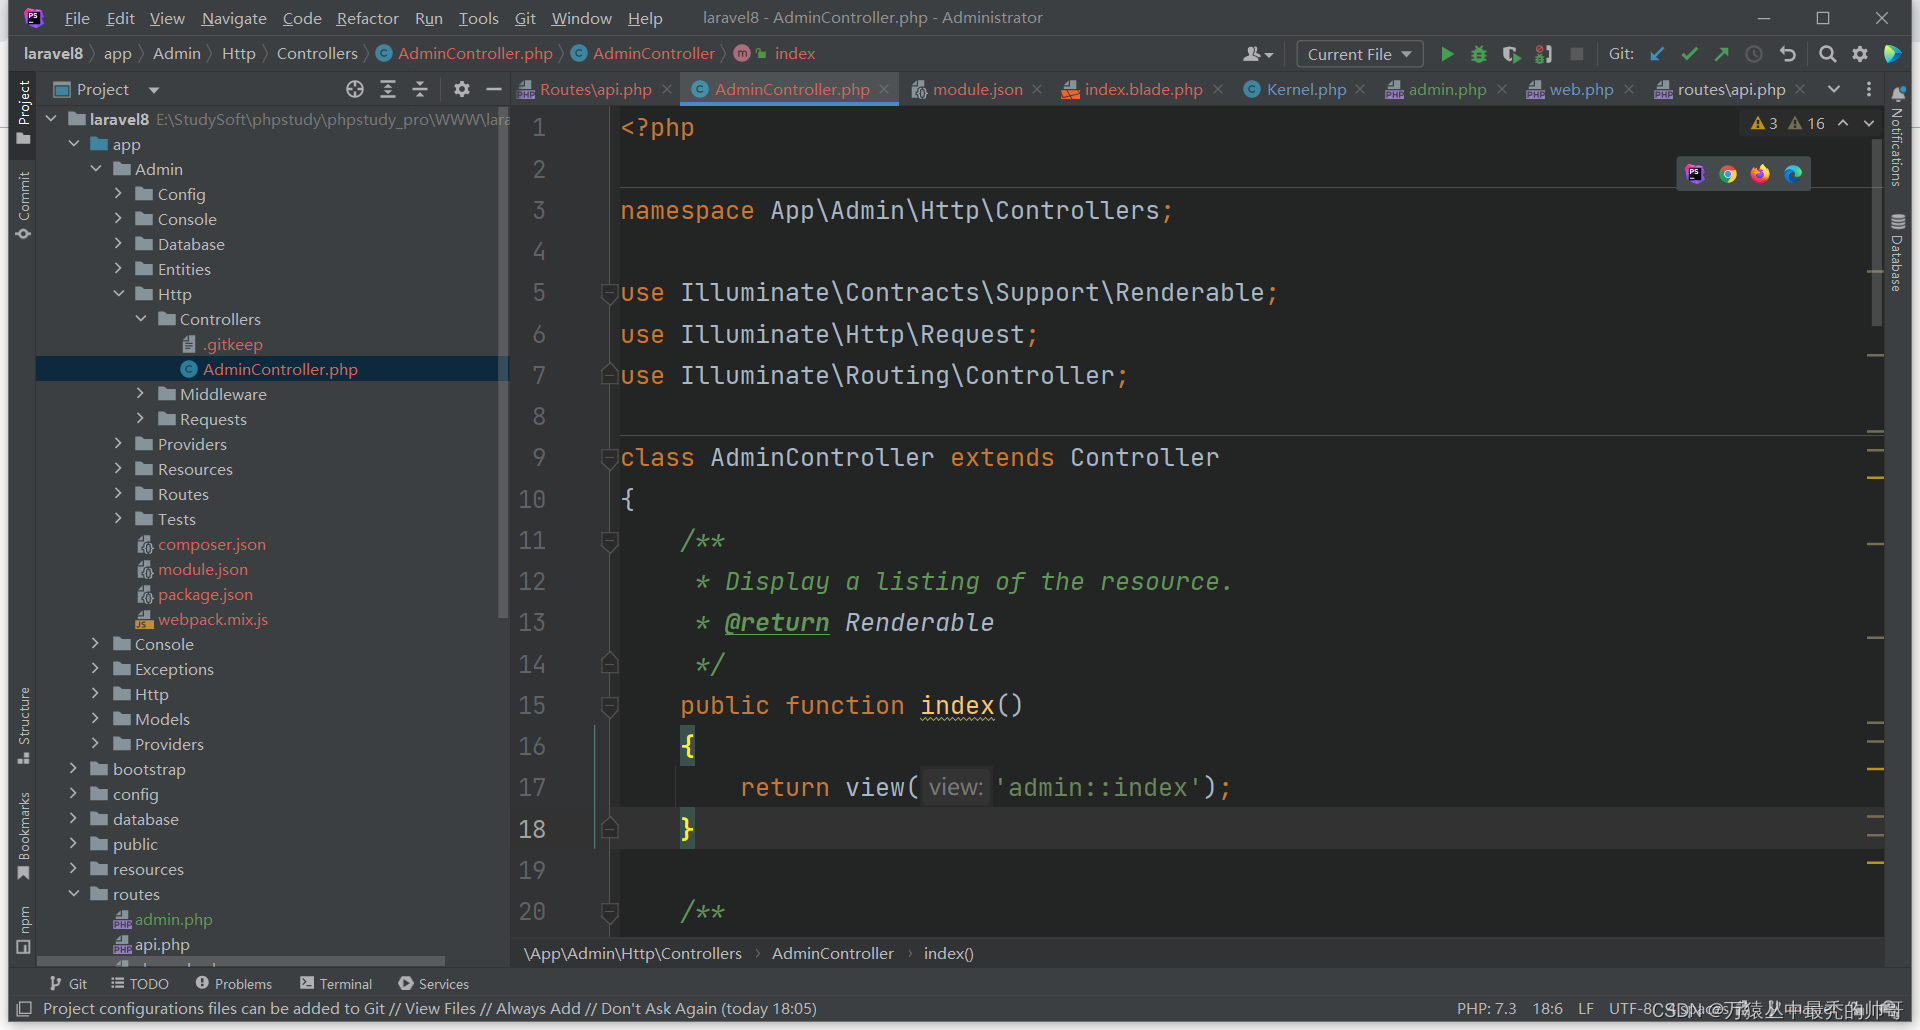Click the editor vertical scrollbar
Screen dimensions: 1920x1030
(x=1876, y=232)
